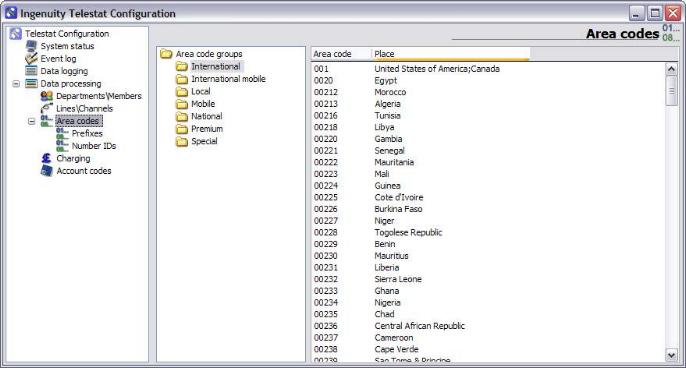This screenshot has height=368, width=686.
Task: Select Data logging in the tree
Action: pos(64,71)
